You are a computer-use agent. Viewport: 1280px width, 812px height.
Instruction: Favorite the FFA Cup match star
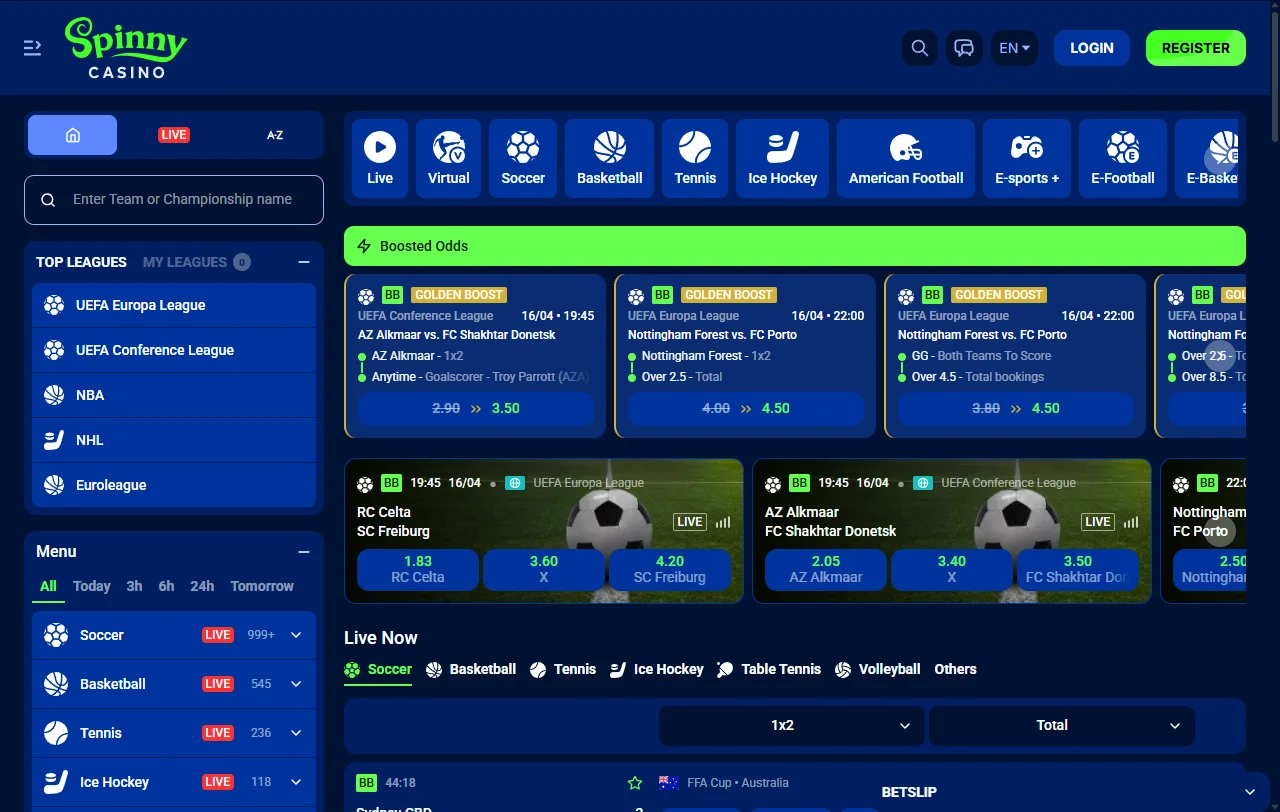(634, 783)
